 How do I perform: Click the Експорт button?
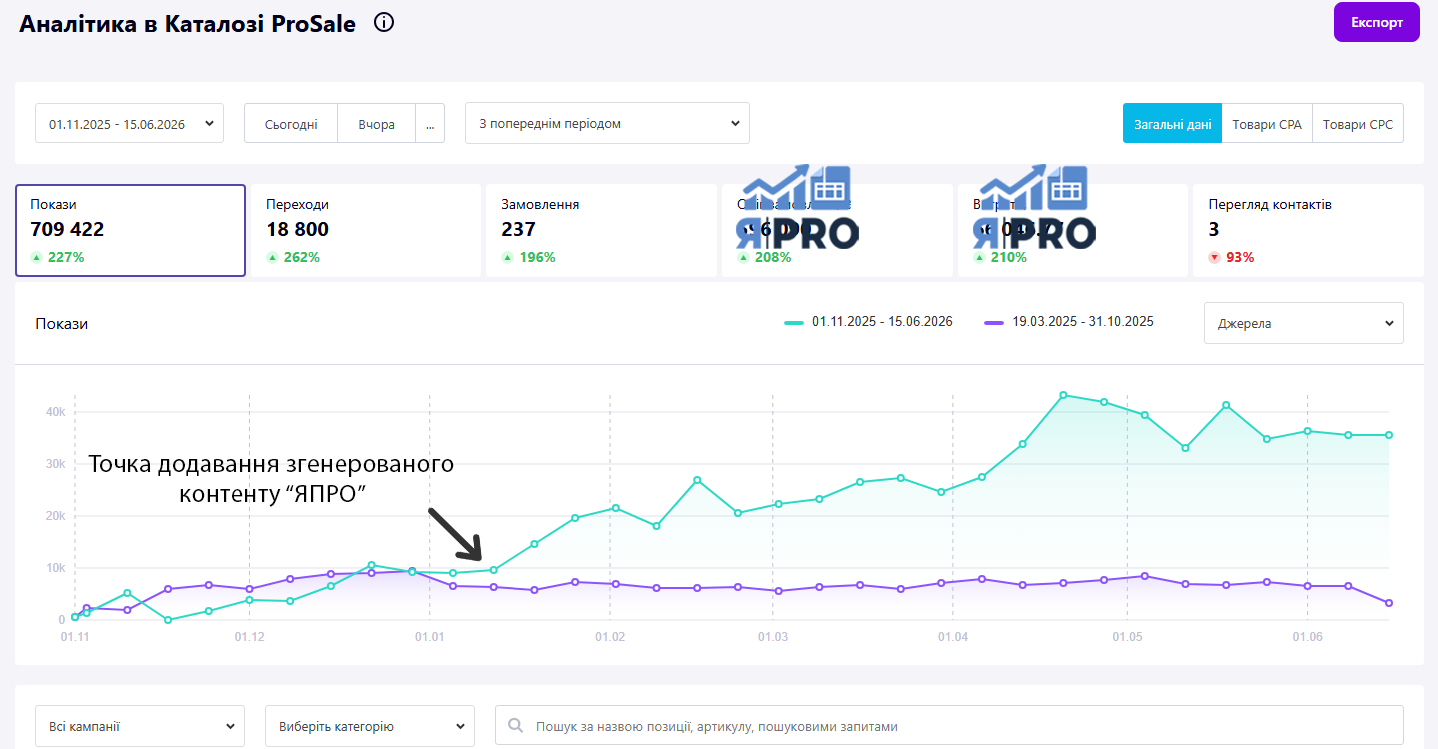[1377, 22]
